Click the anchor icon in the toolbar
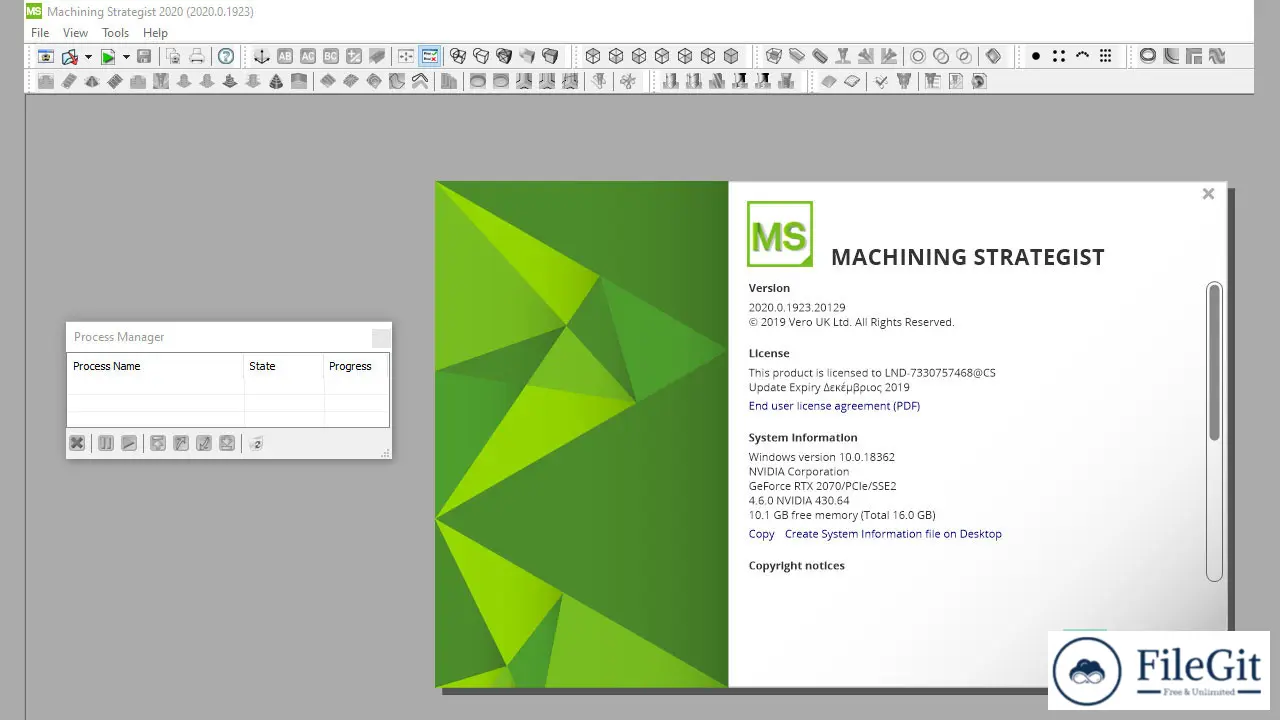This screenshot has height=720, width=1280. click(261, 57)
